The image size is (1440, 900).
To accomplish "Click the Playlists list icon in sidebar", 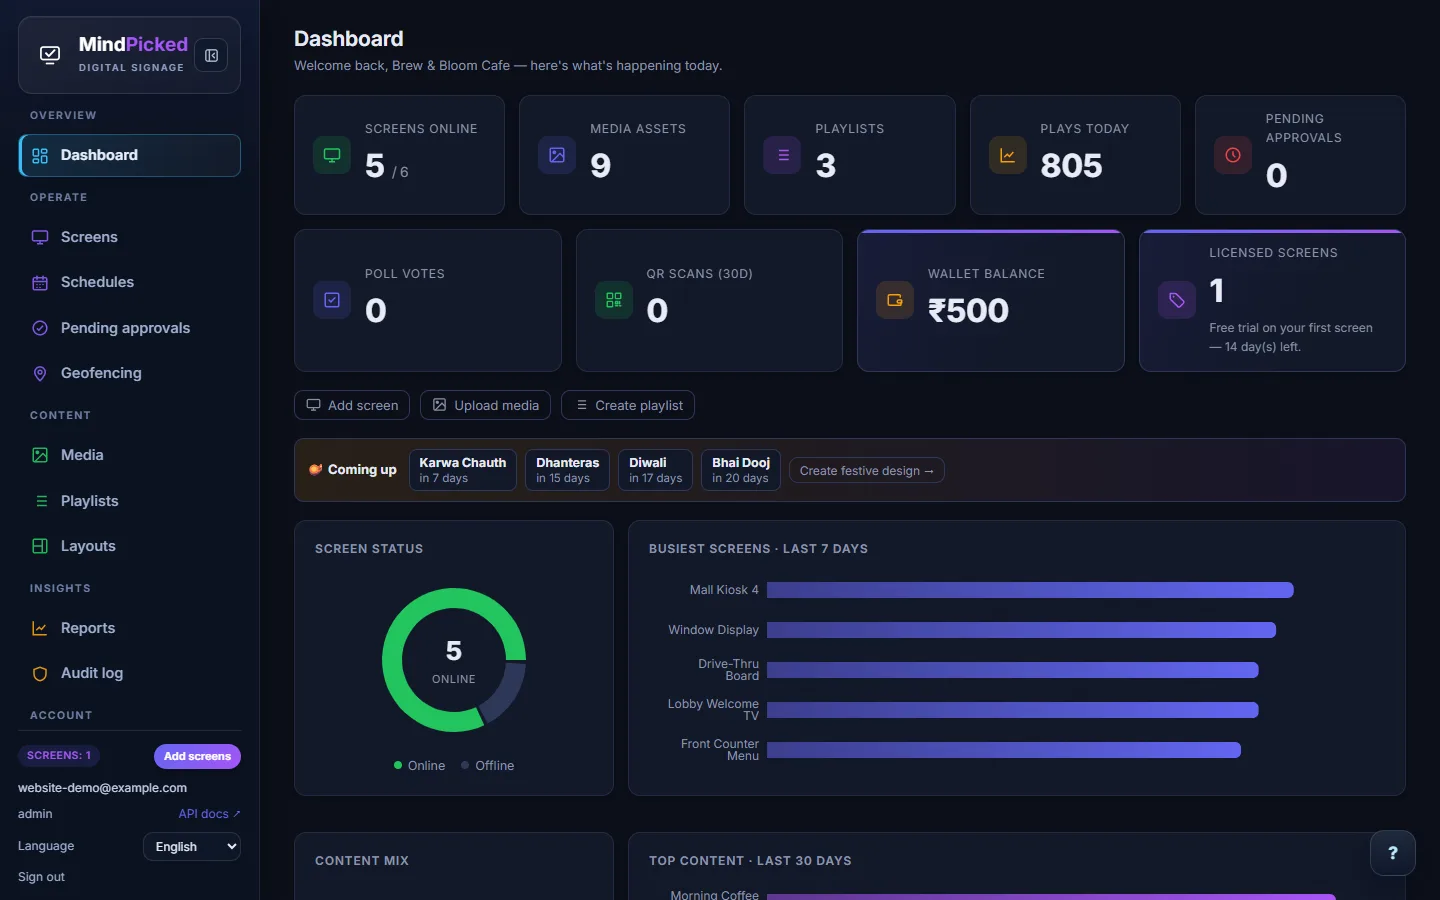I will (x=40, y=501).
